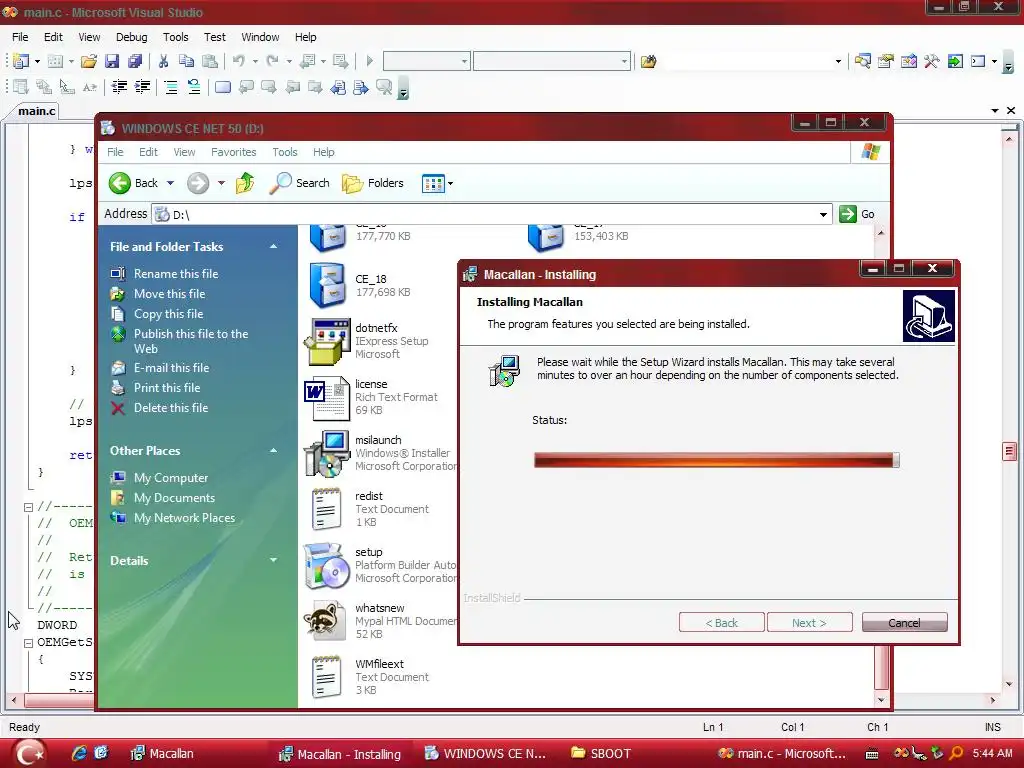Click the Up folder icon in Explorer
The width and height of the screenshot is (1024, 768).
[246, 183]
